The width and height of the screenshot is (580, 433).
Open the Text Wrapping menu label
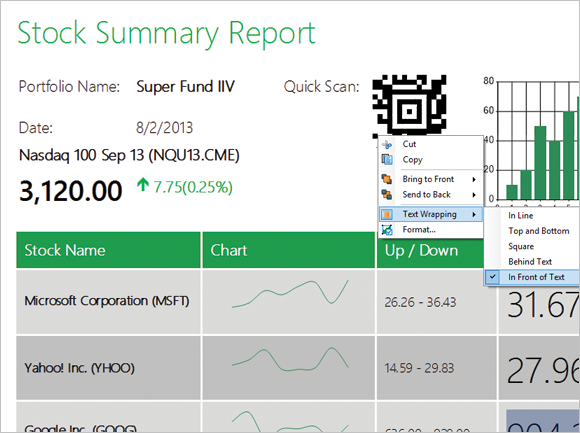(429, 214)
